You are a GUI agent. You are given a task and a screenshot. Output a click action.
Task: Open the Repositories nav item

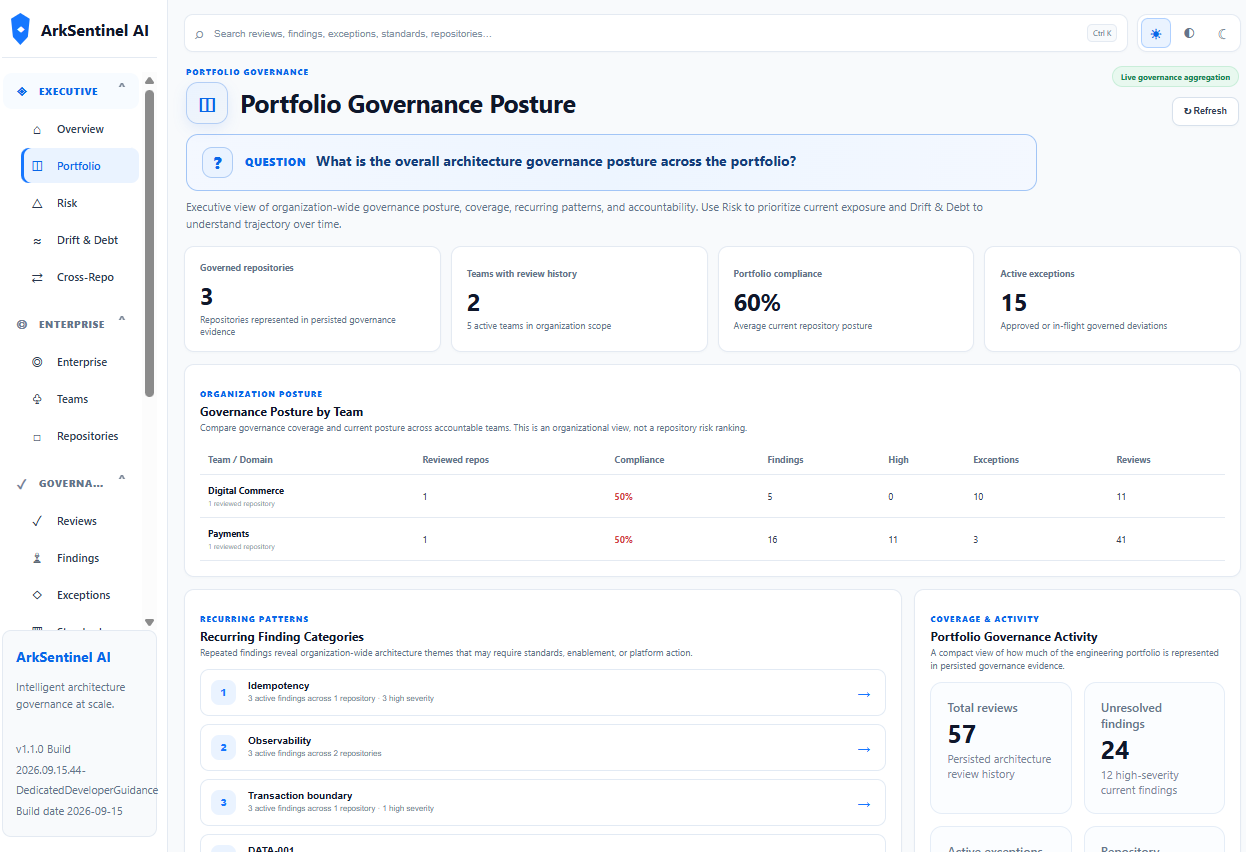[x=80, y=437]
